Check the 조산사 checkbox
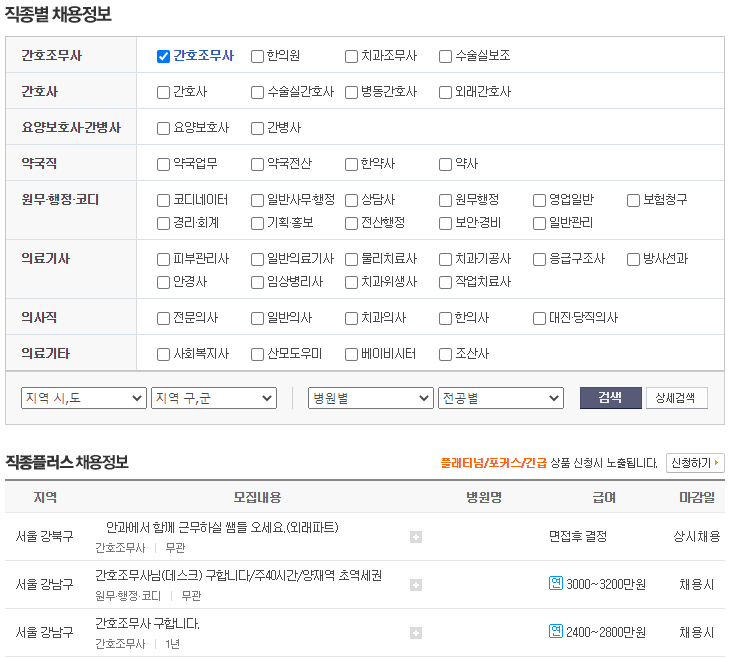This screenshot has width=730, height=659. 446,354
